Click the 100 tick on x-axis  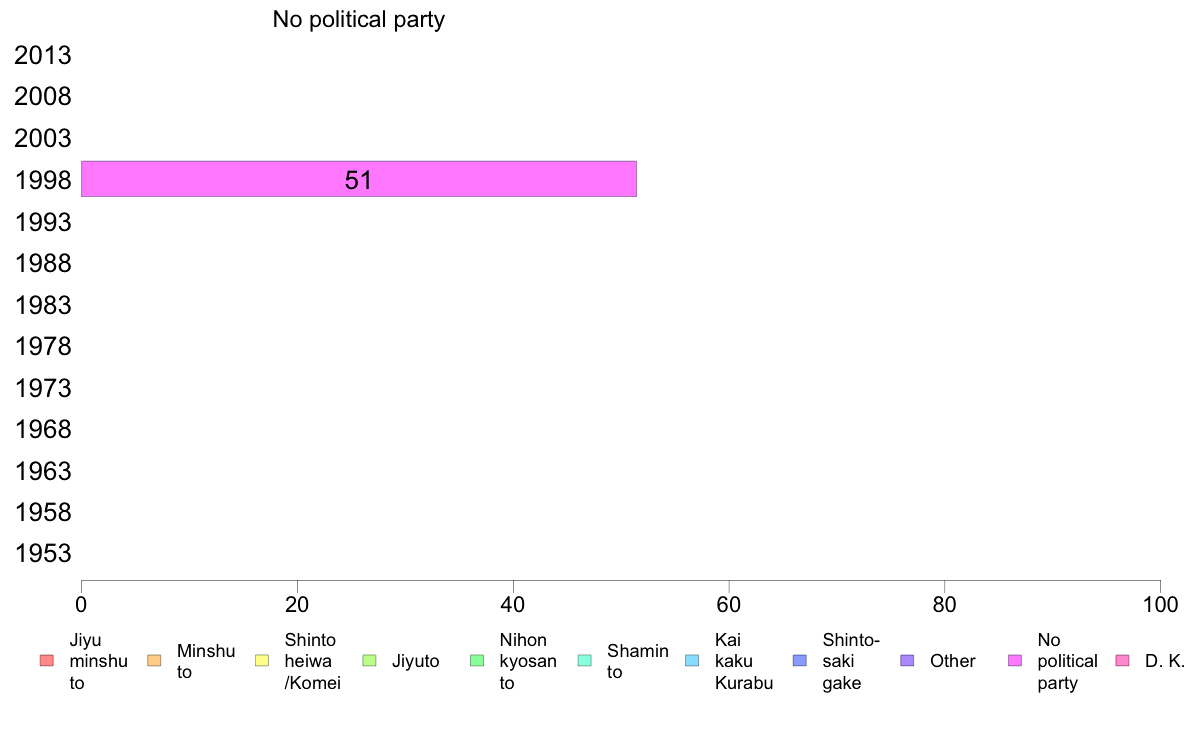1160,604
